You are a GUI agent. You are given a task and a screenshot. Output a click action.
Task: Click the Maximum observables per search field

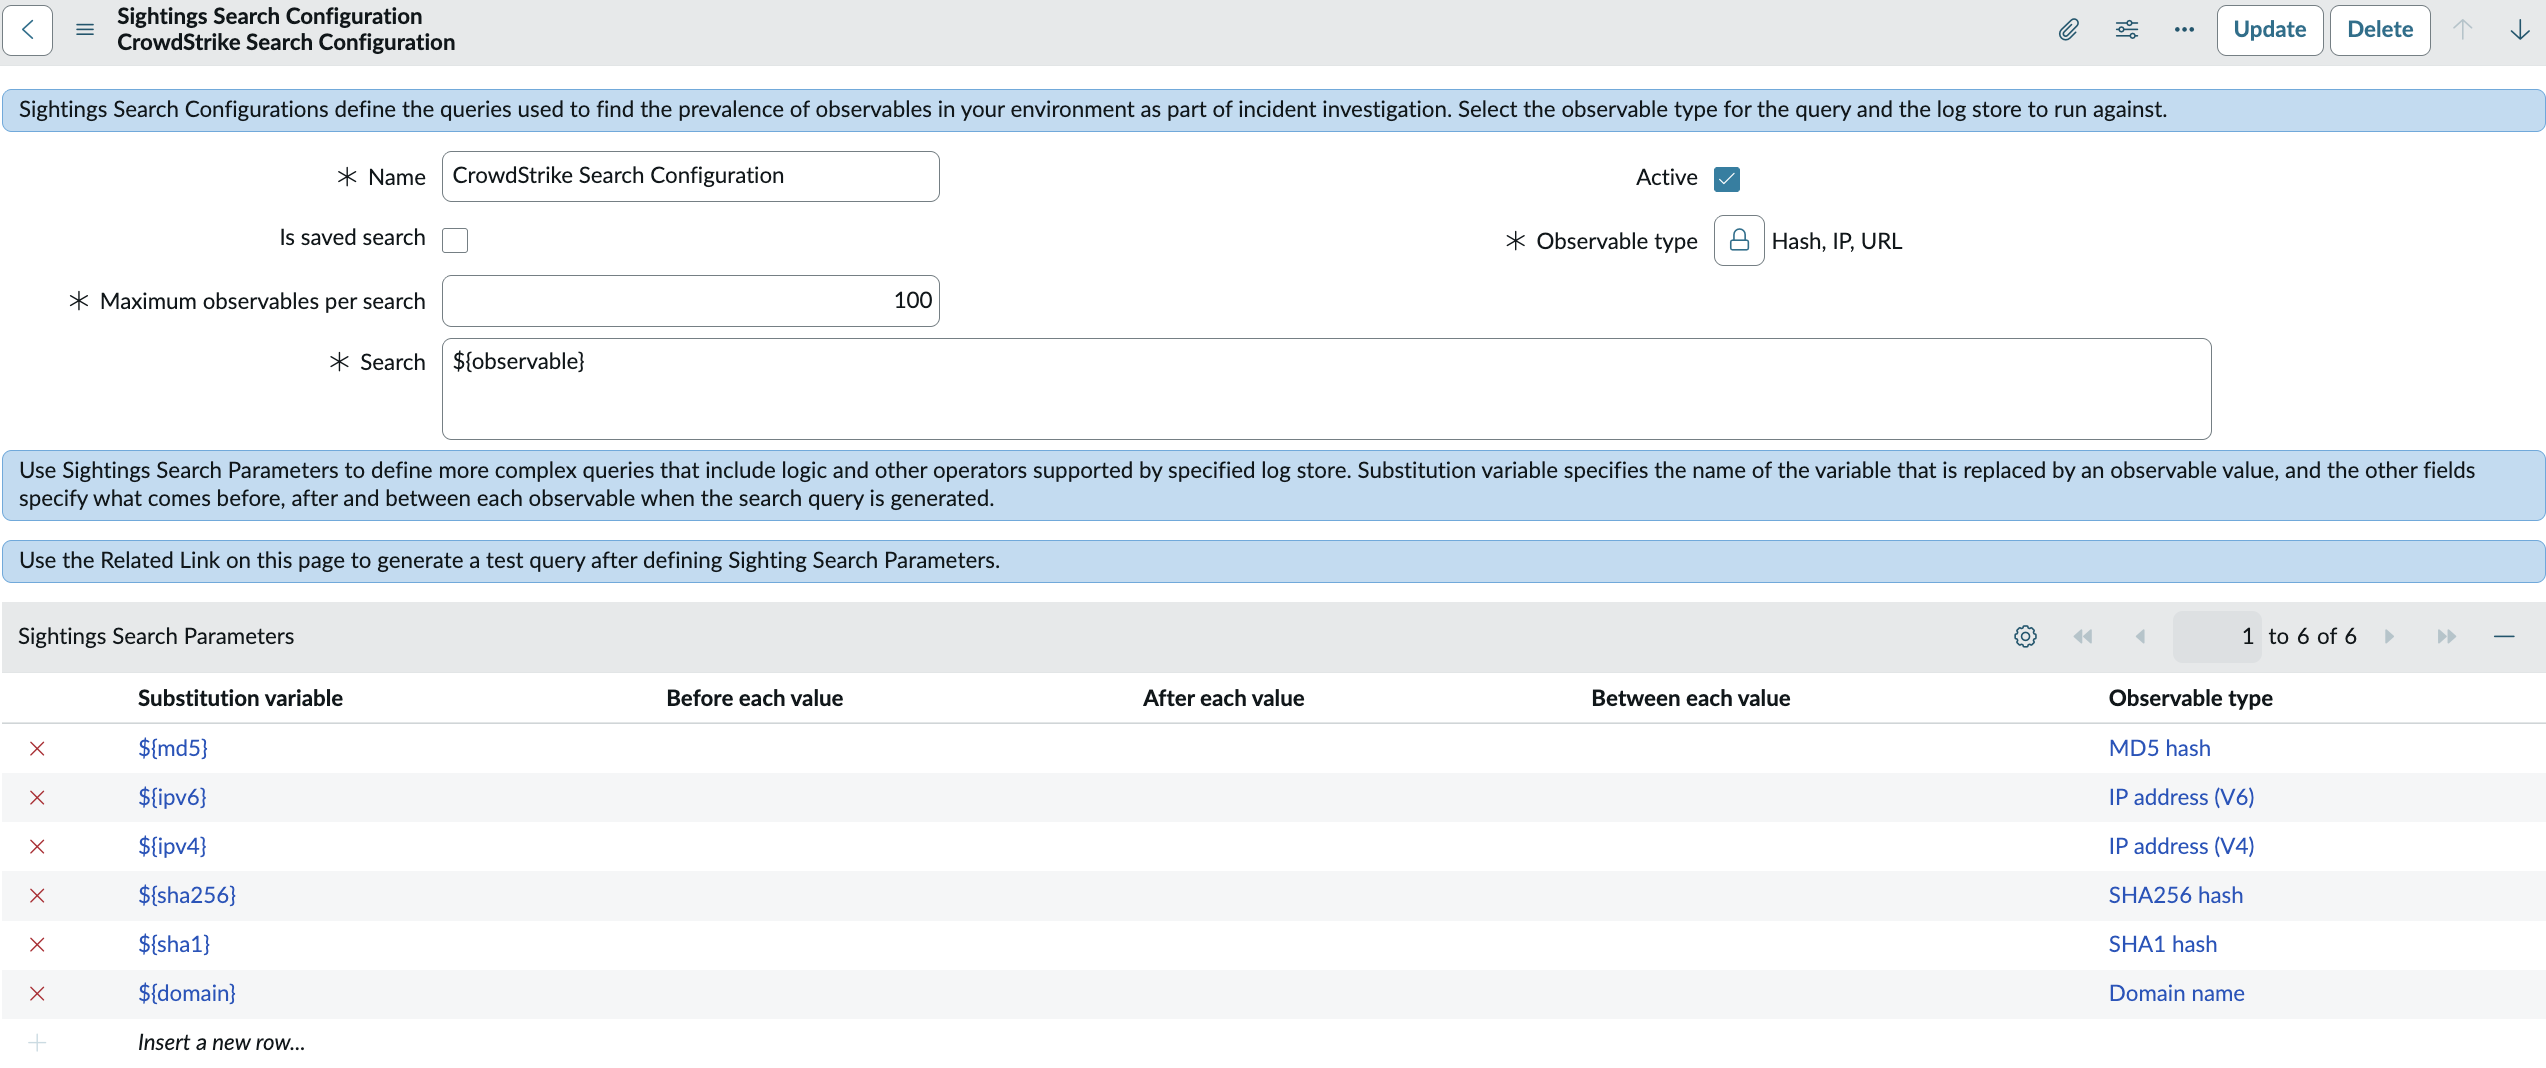tap(690, 301)
